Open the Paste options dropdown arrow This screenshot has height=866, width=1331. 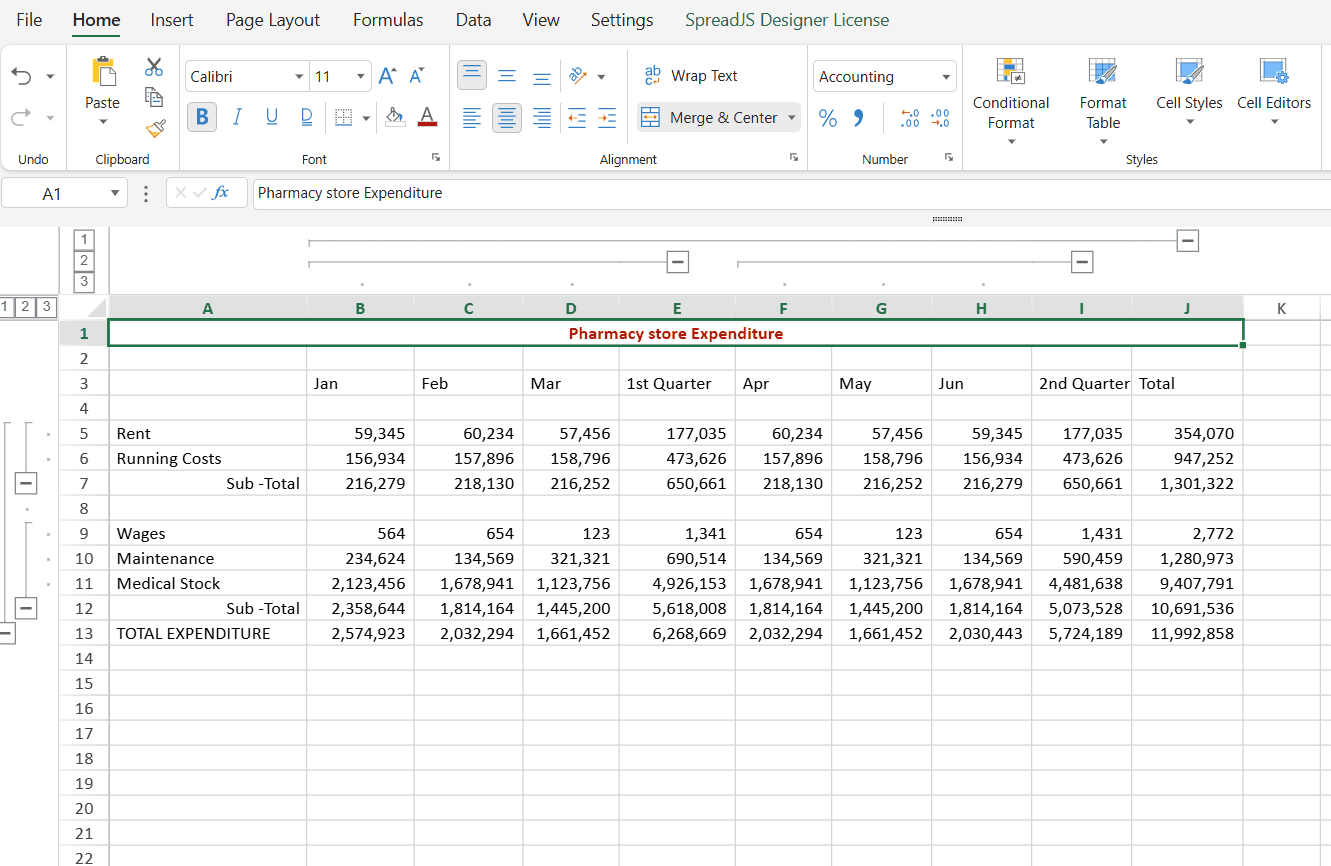tap(103, 123)
